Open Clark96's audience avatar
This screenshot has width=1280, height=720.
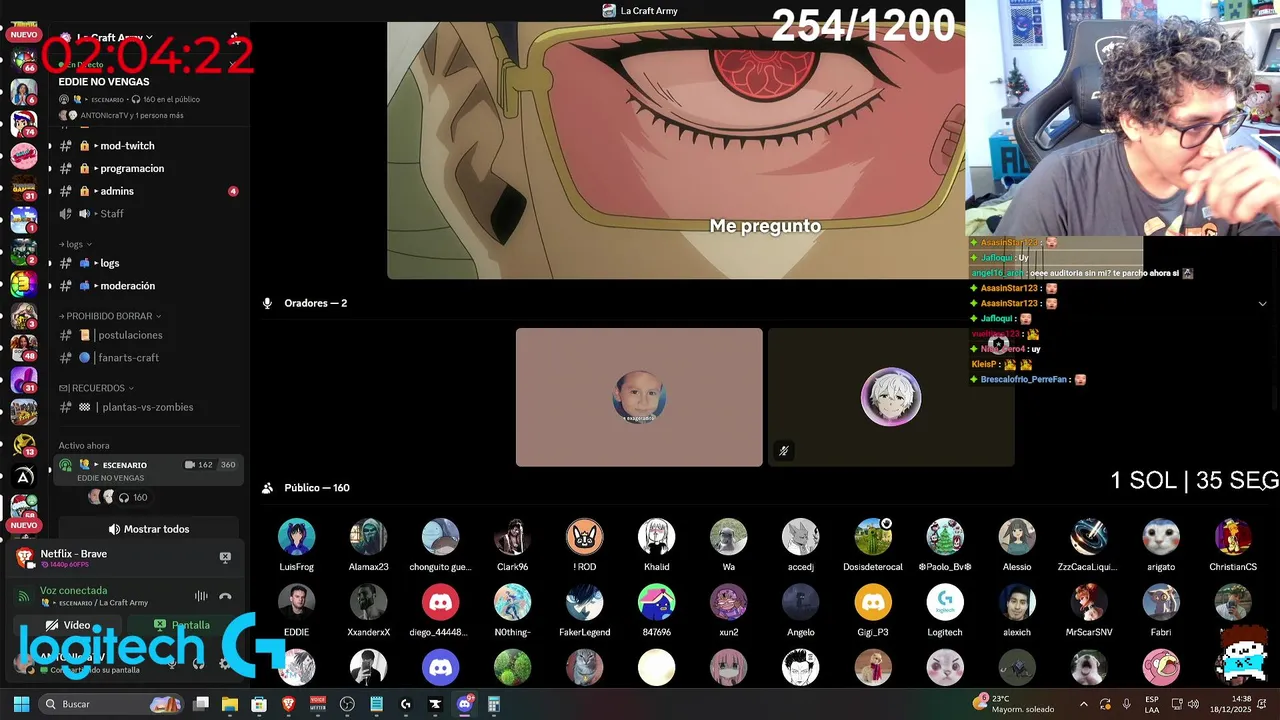[512, 537]
